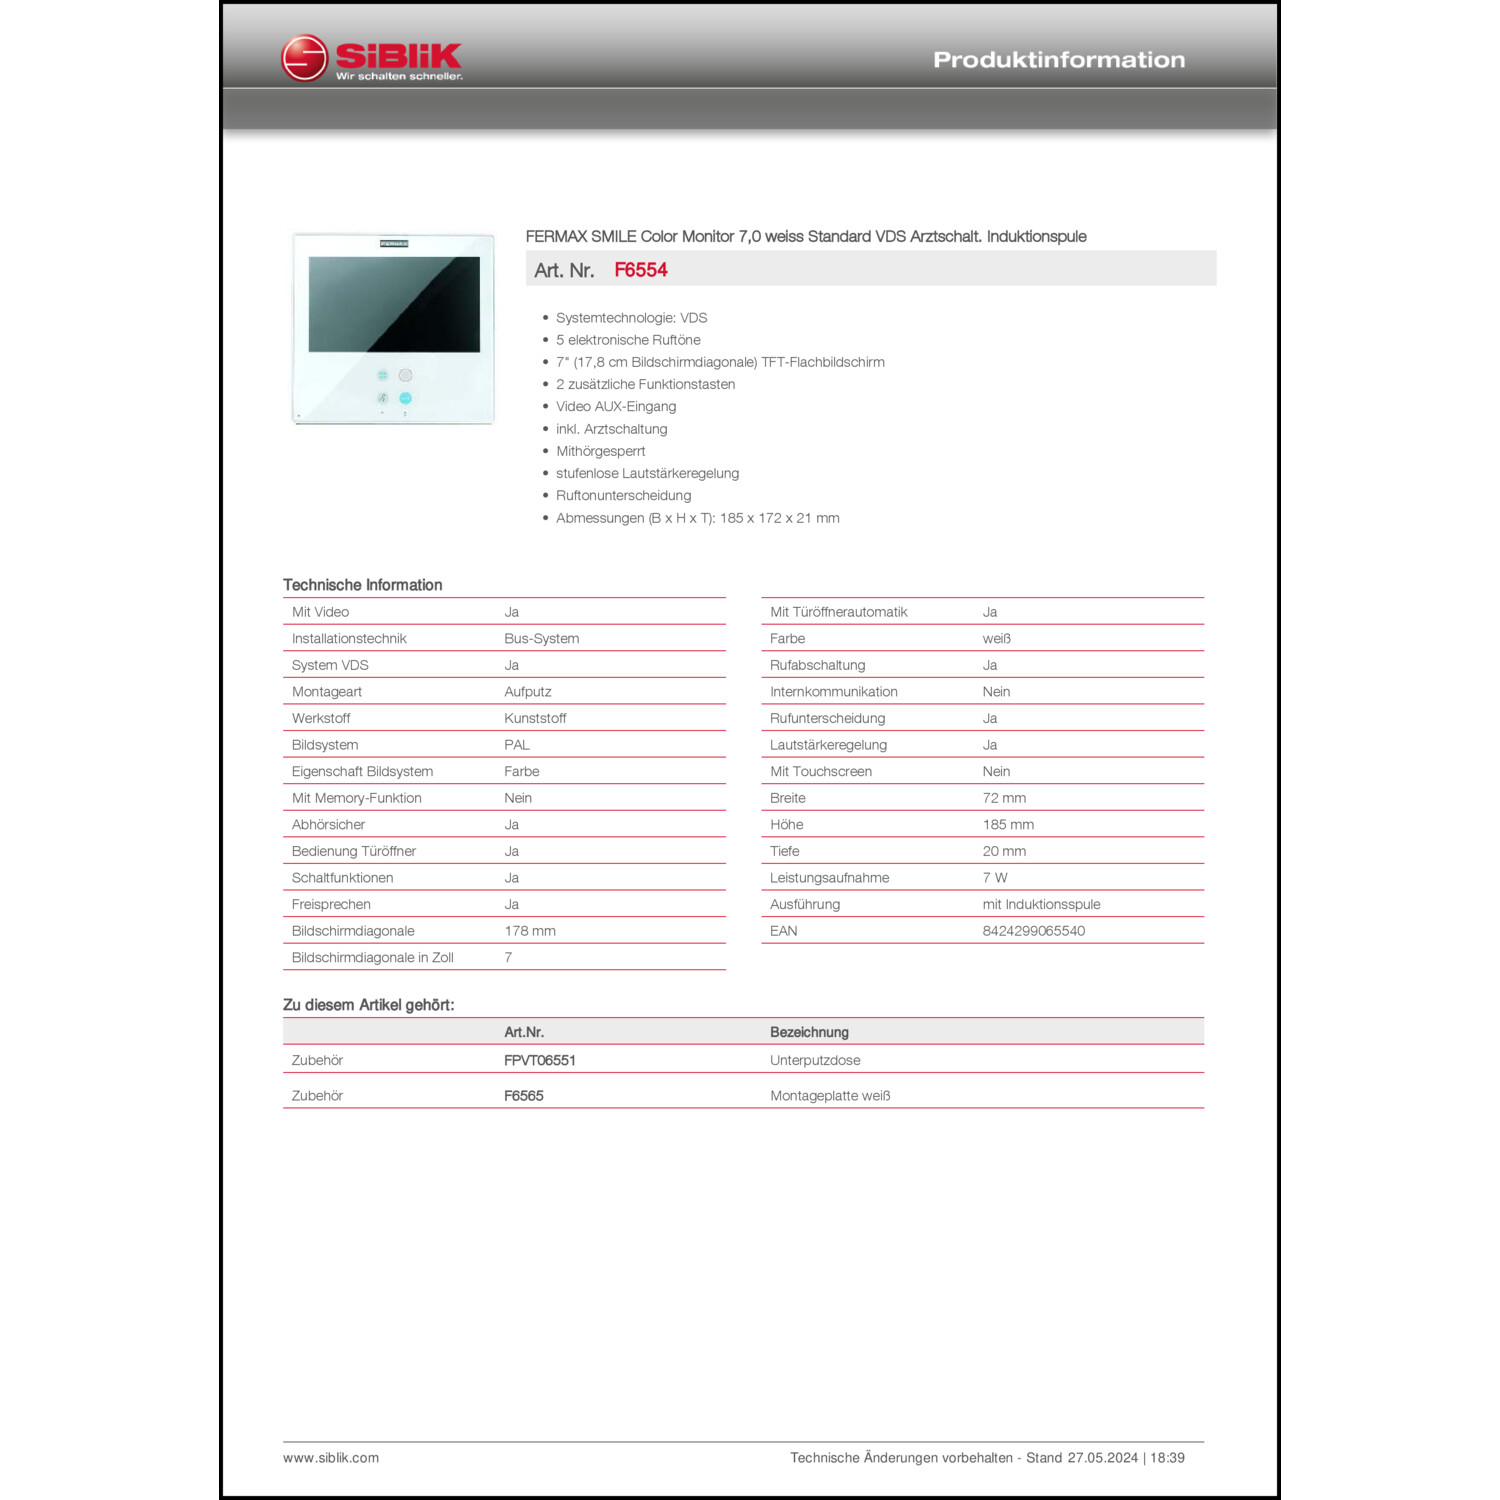Image resolution: width=1500 pixels, height=1500 pixels.
Task: Click the FERMAX logo on the monitor image
Action: click(x=394, y=244)
